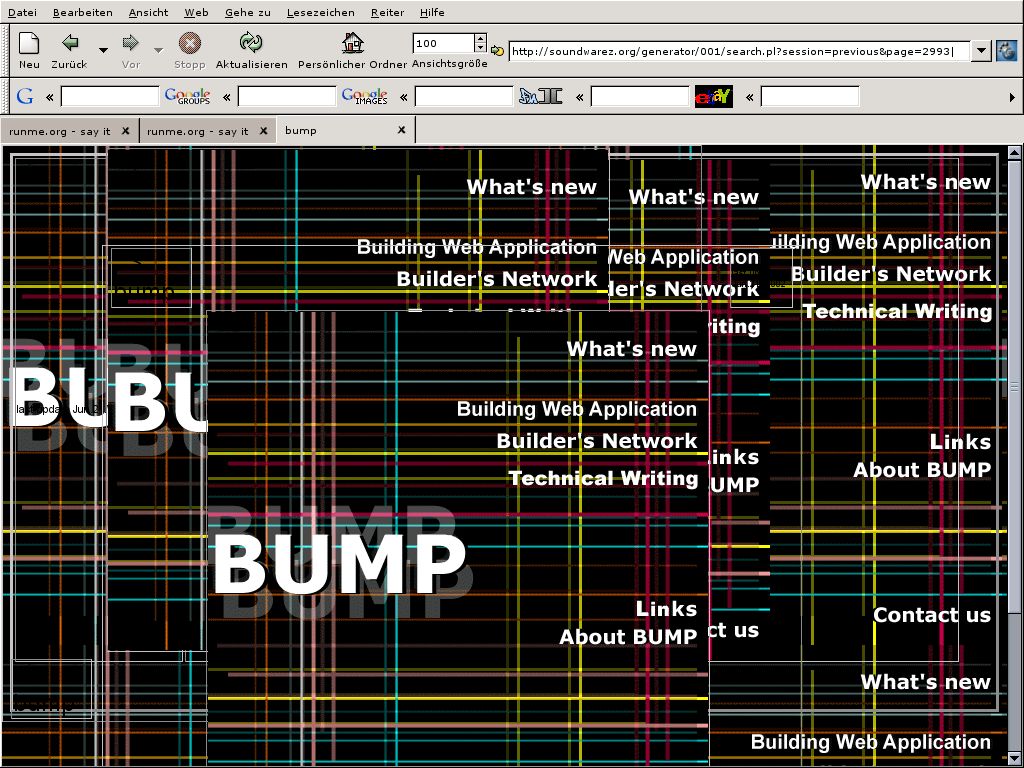Click the Google G search icon
This screenshot has height=768, width=1024.
pos(25,96)
